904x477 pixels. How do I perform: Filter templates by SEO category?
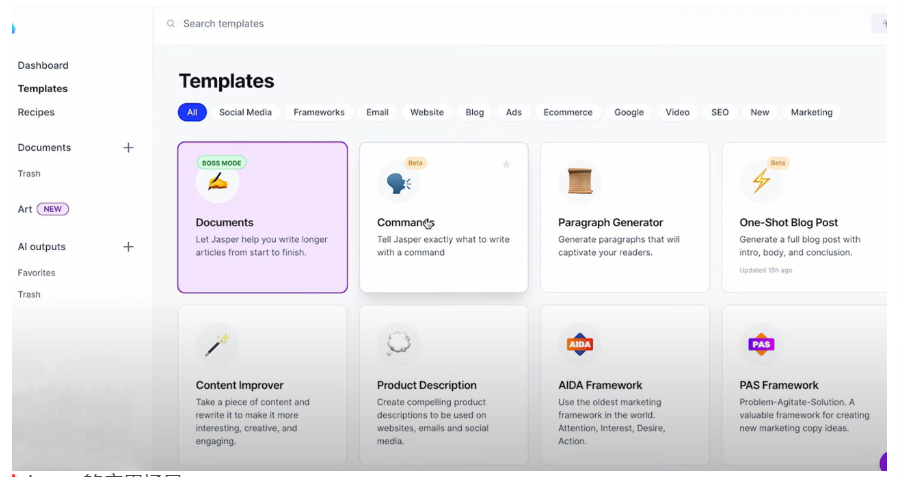pos(720,113)
